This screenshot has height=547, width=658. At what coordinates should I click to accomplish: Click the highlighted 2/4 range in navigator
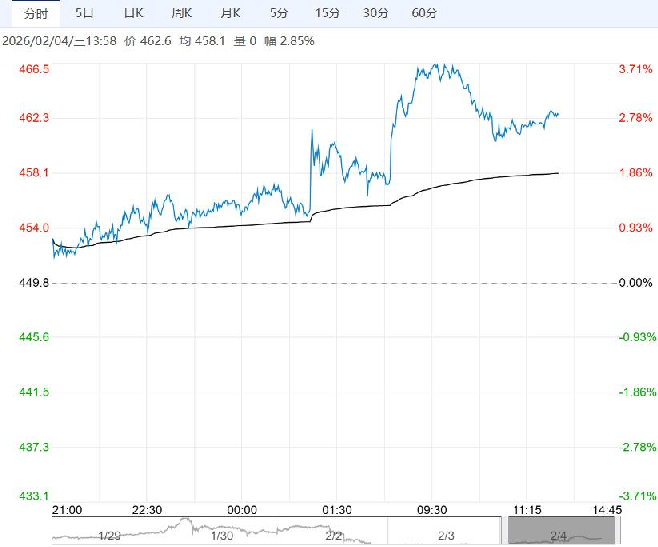coord(556,532)
